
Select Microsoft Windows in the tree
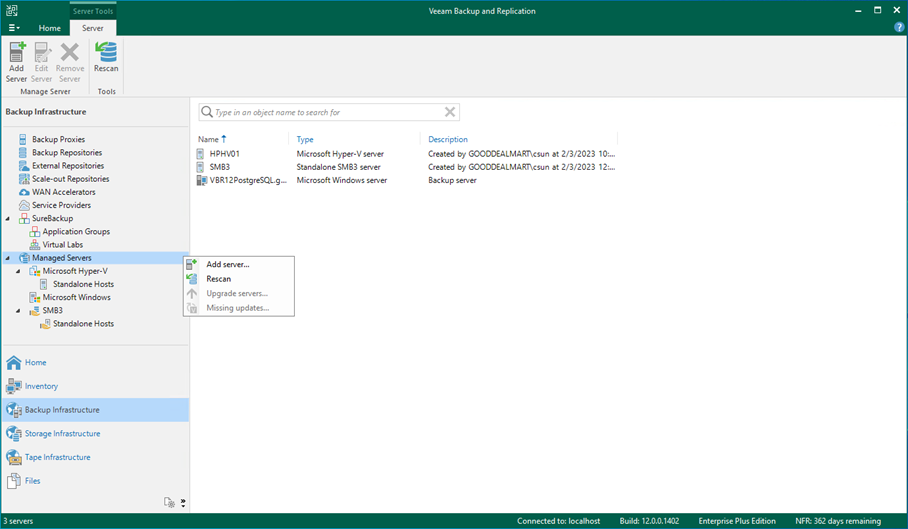76,297
